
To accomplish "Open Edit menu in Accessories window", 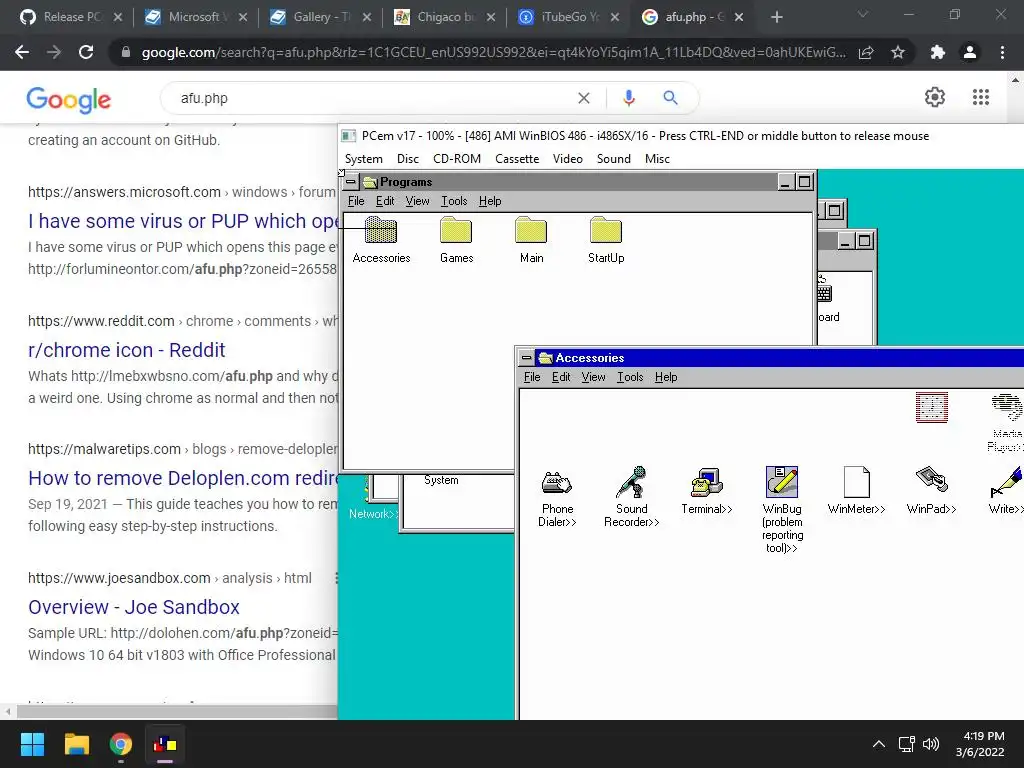I will point(560,377).
